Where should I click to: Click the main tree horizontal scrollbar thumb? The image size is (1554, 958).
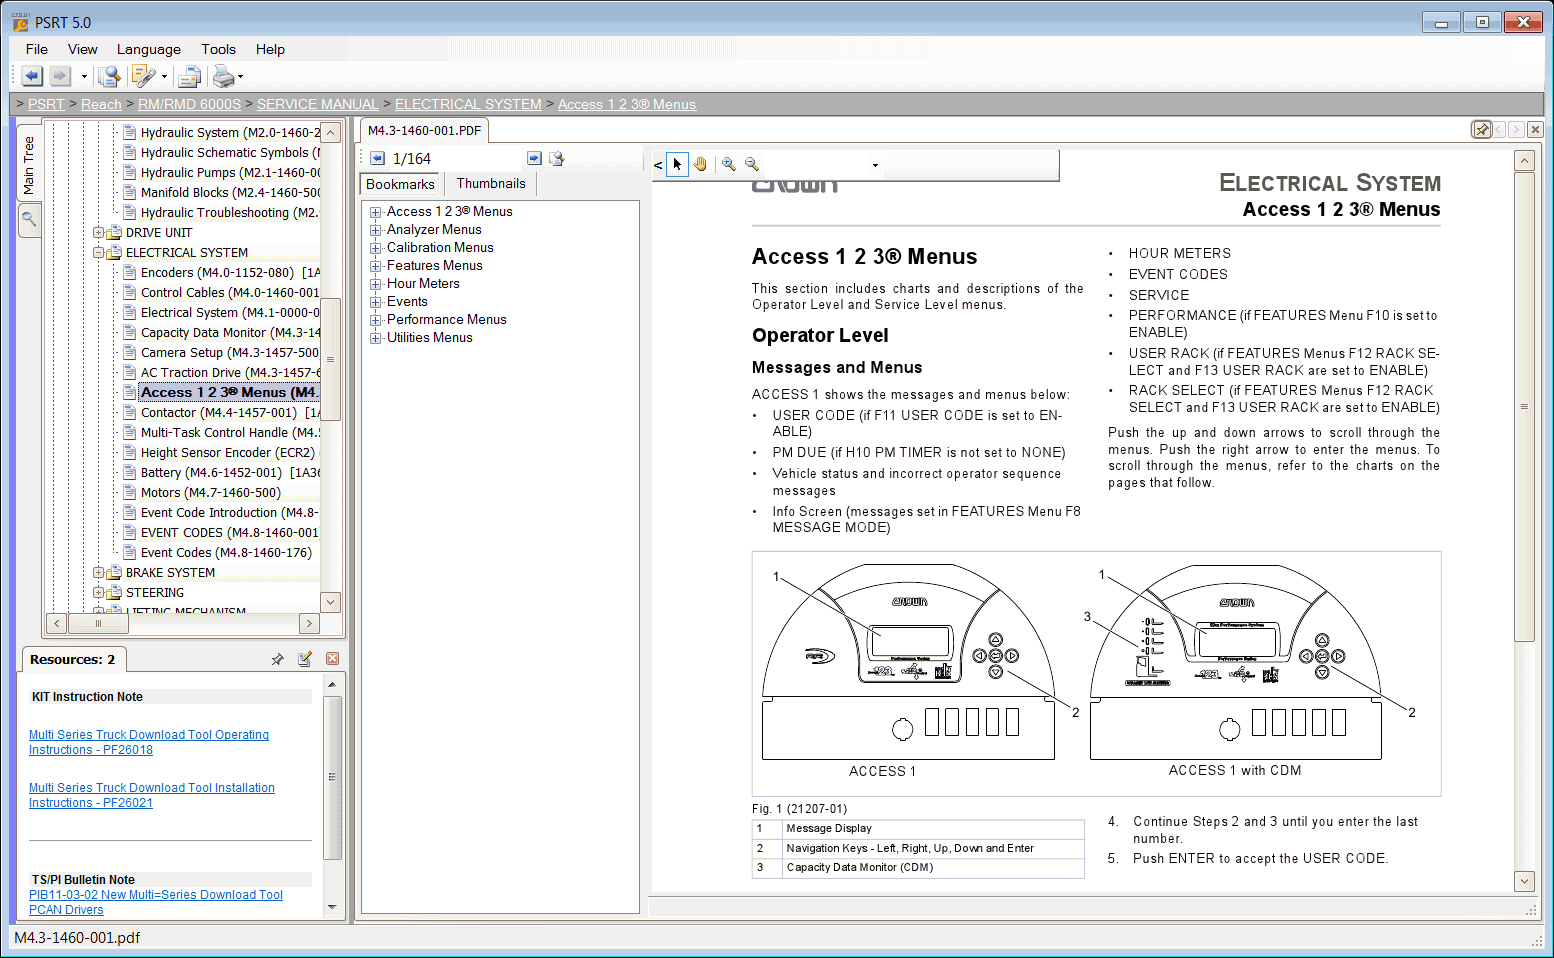click(x=98, y=623)
